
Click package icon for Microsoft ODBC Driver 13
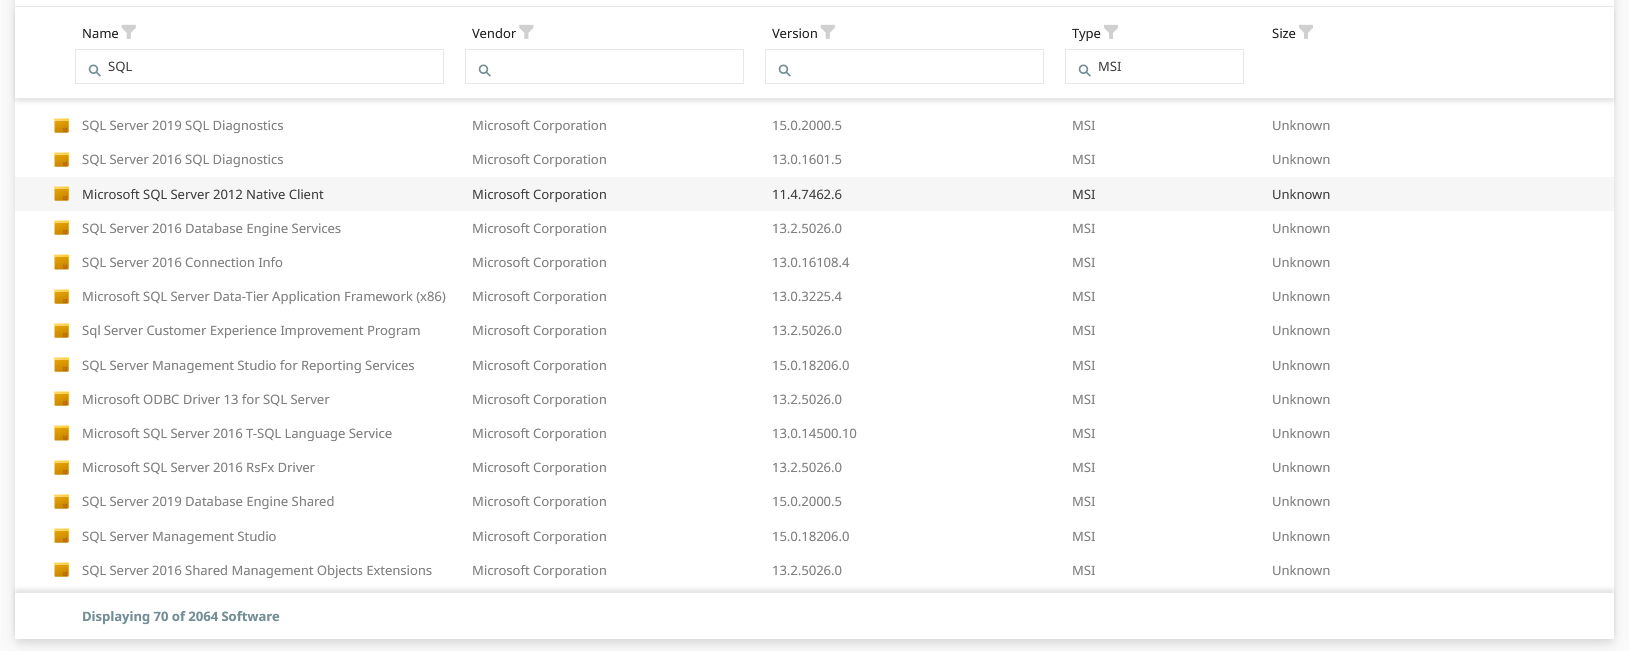[61, 400]
